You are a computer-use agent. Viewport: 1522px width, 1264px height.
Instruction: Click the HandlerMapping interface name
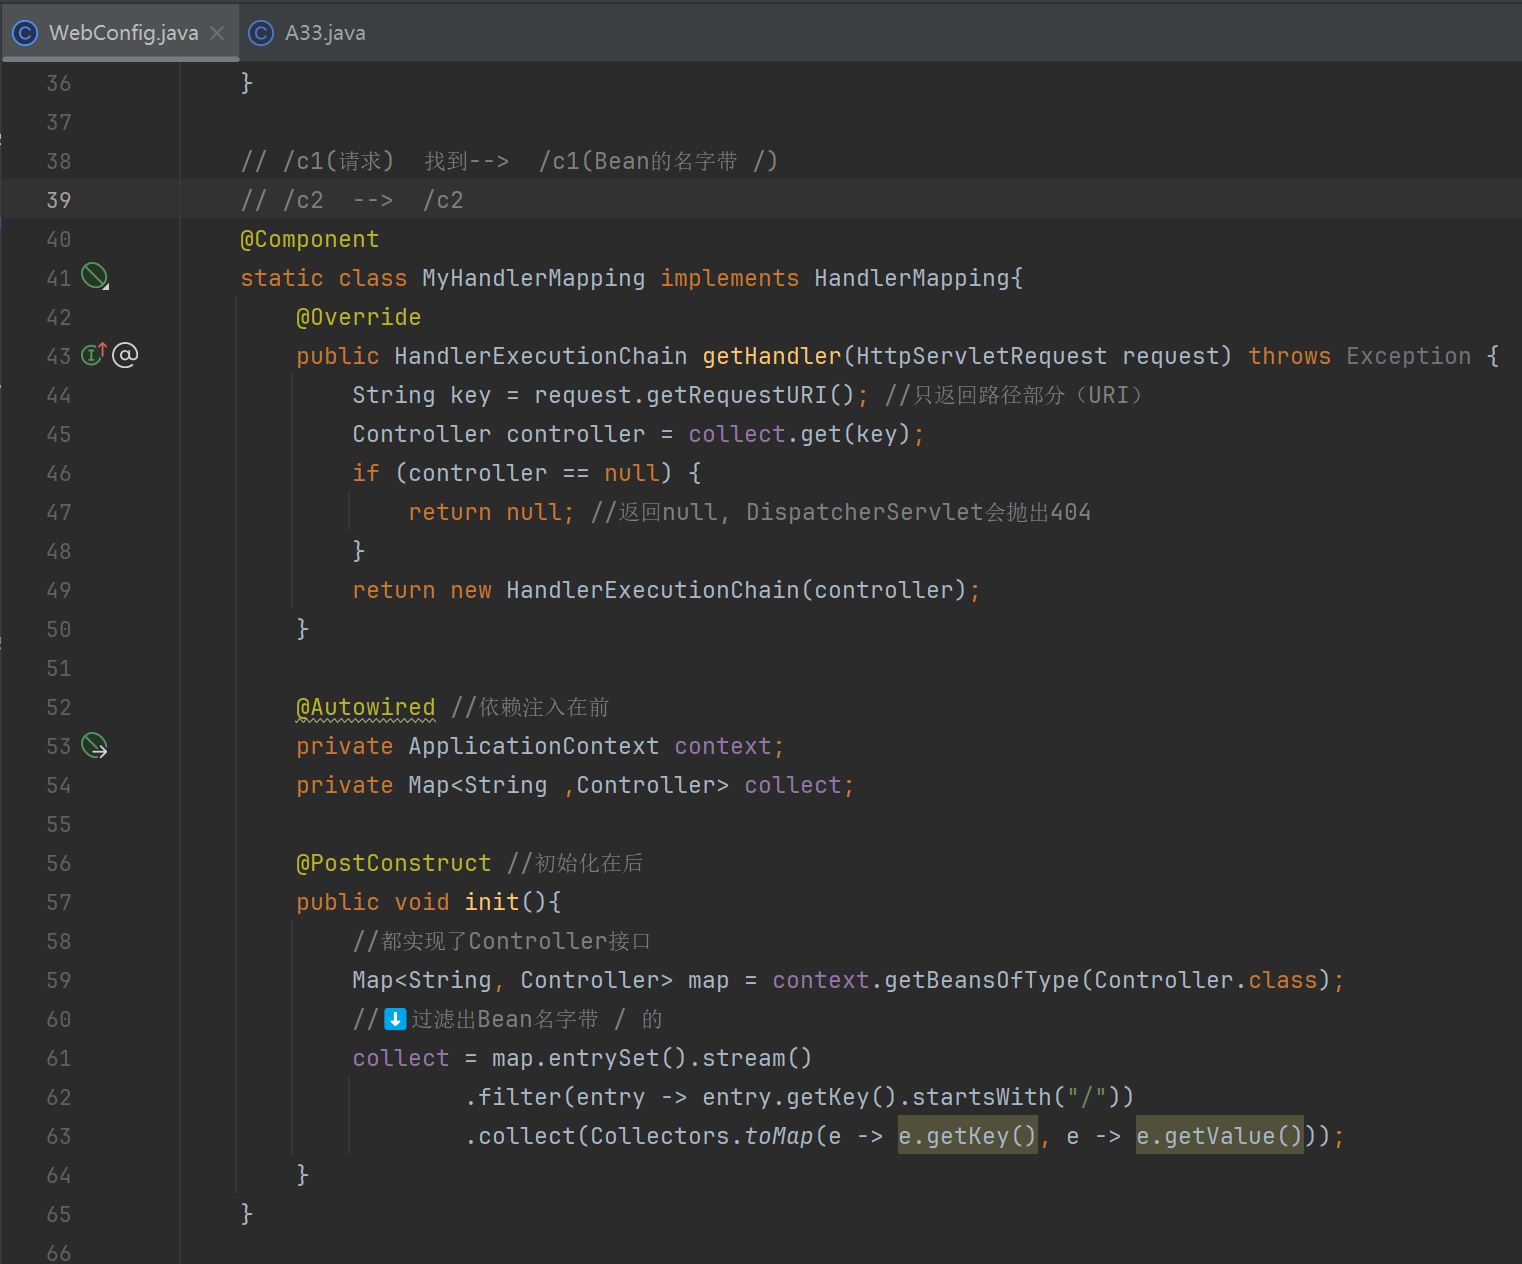(912, 278)
